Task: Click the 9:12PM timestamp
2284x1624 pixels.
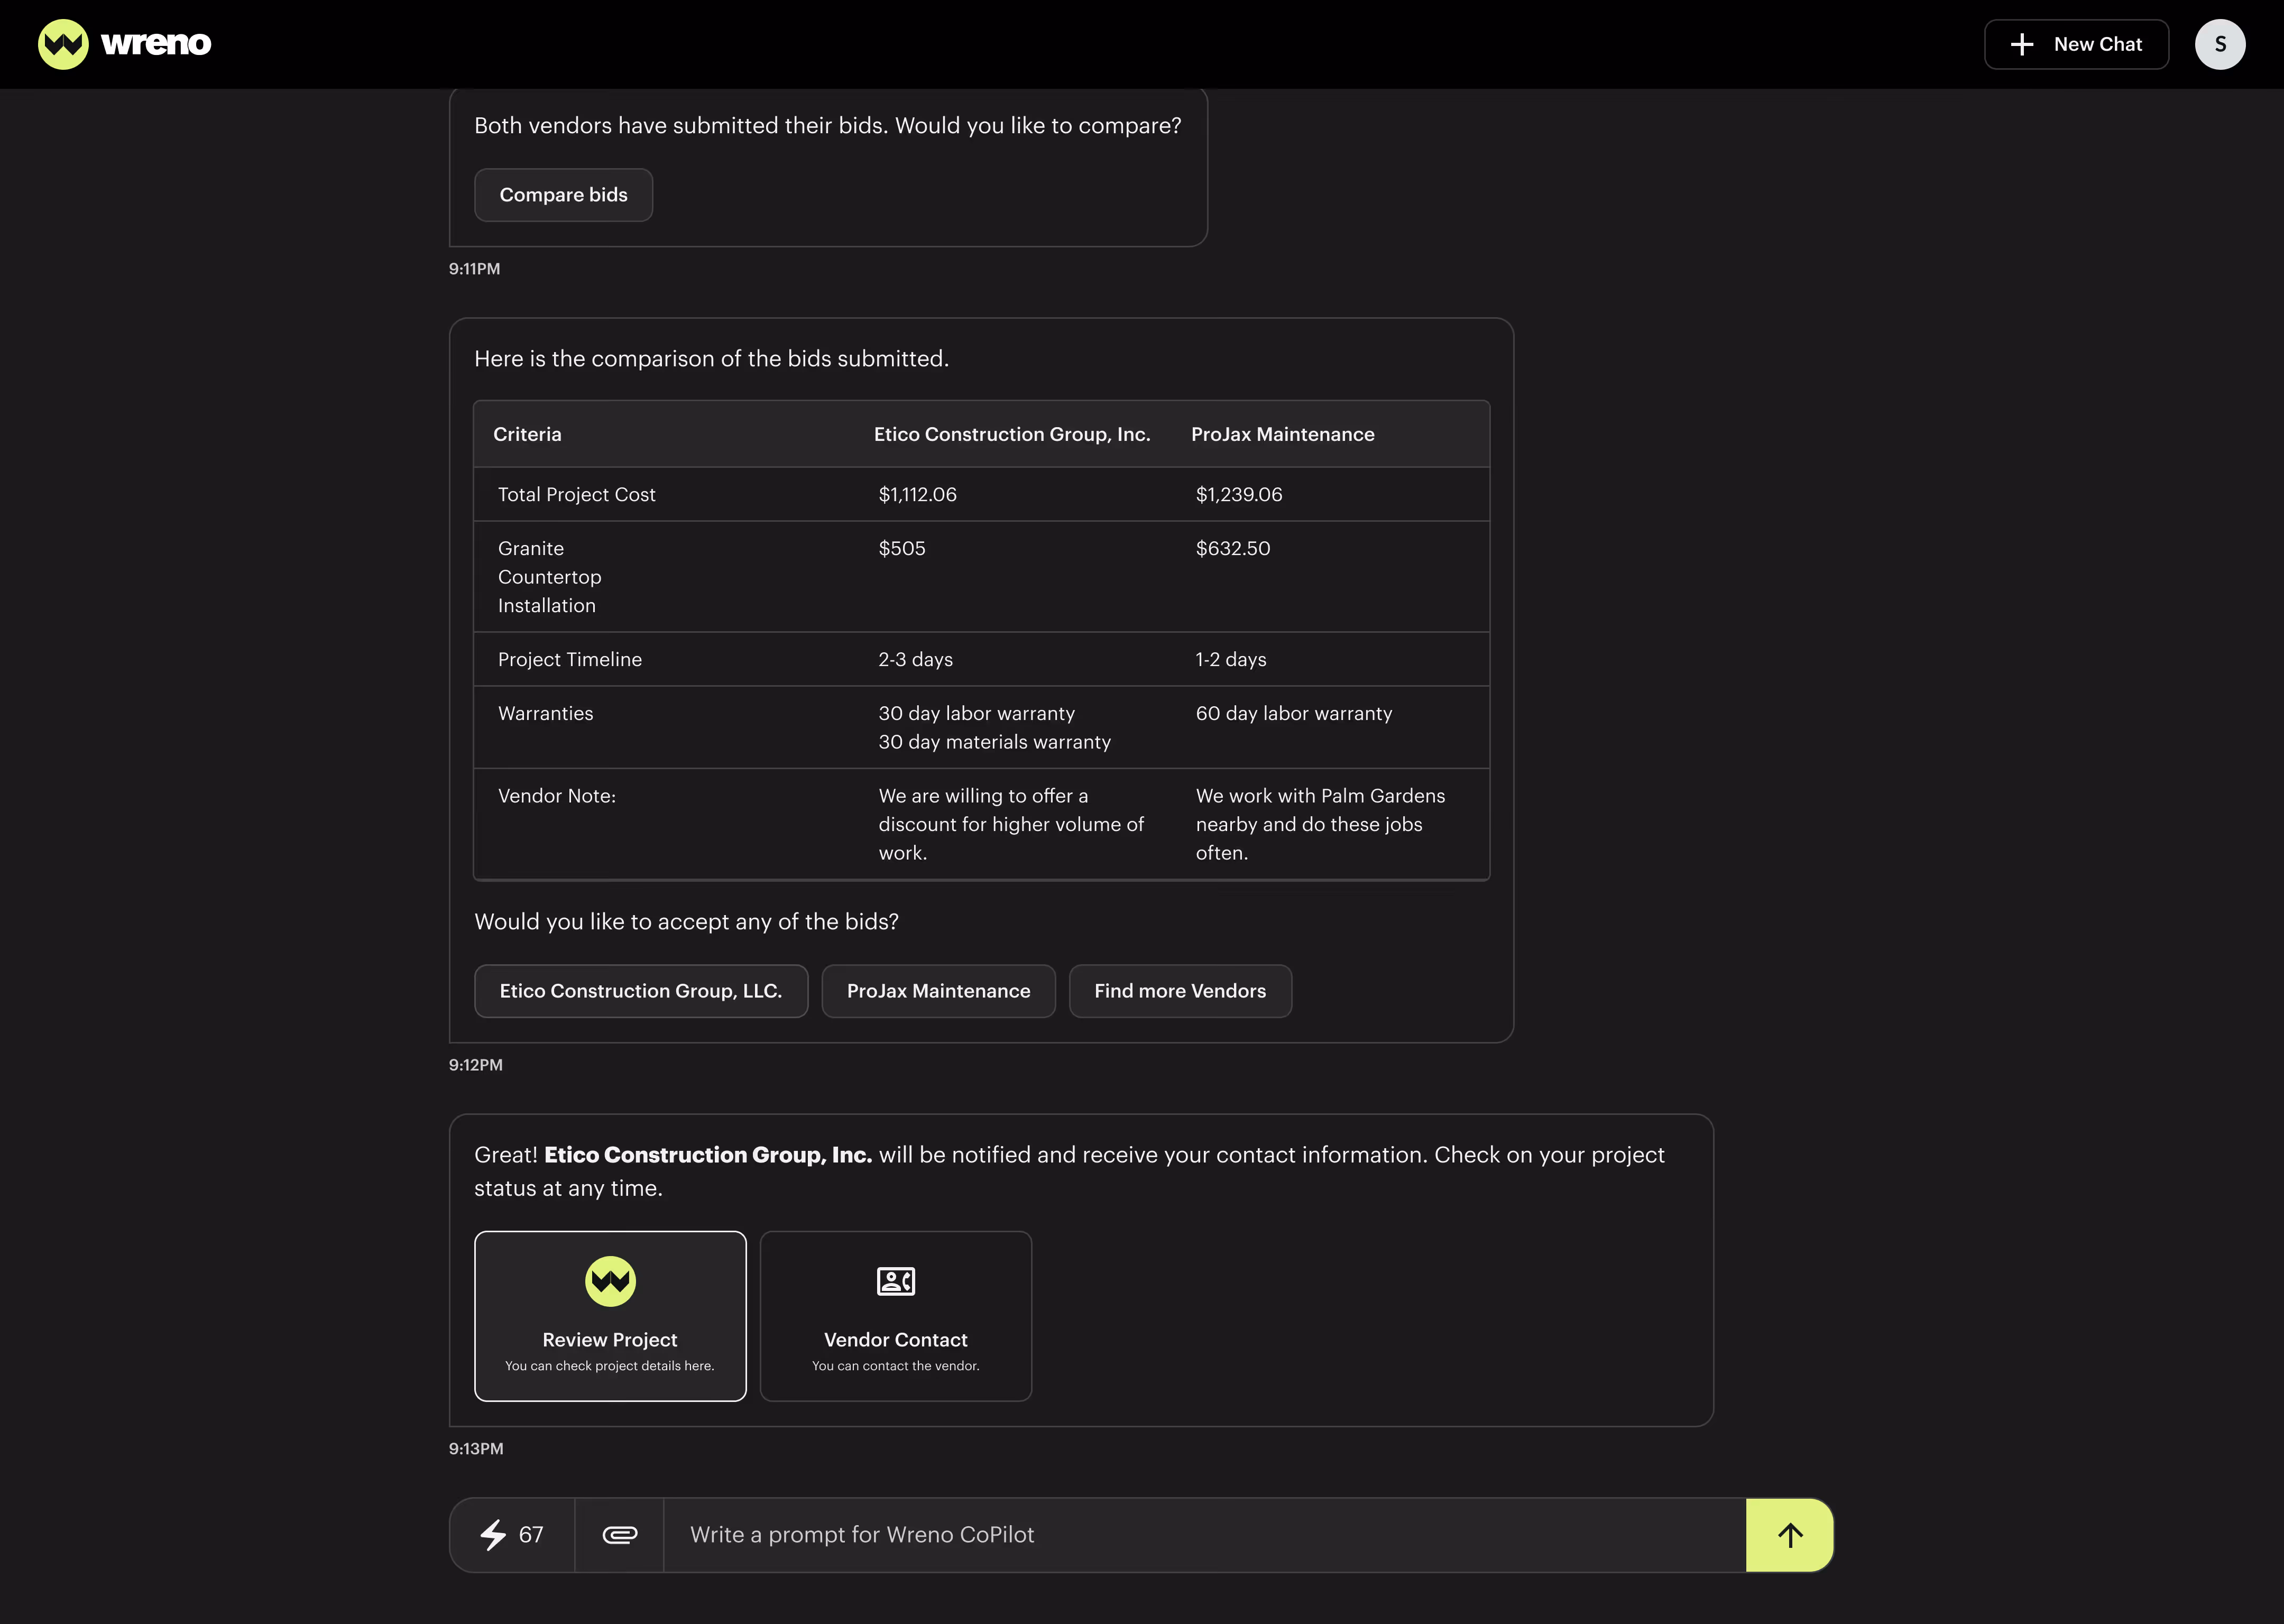Action: tap(475, 1064)
